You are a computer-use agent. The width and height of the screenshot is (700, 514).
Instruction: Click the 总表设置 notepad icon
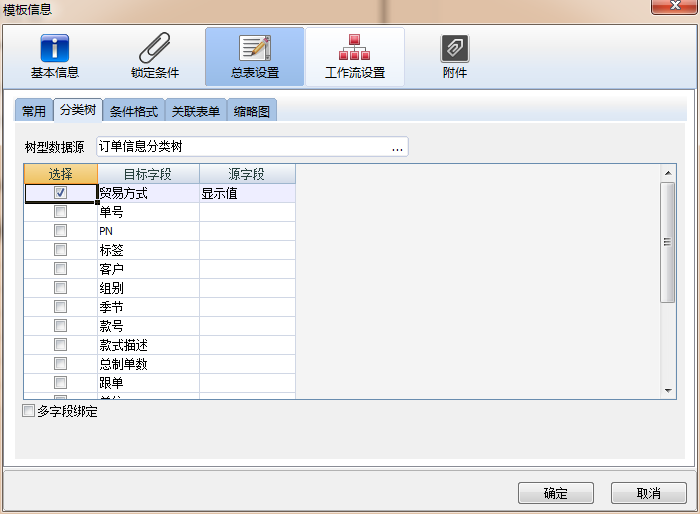[254, 48]
